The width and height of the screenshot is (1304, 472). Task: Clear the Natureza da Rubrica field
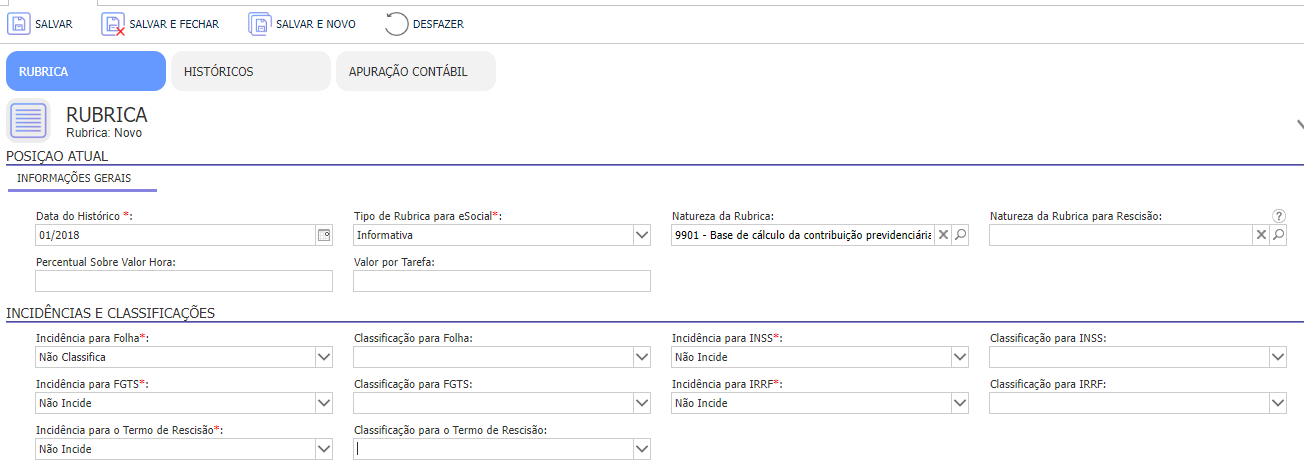tap(942, 235)
